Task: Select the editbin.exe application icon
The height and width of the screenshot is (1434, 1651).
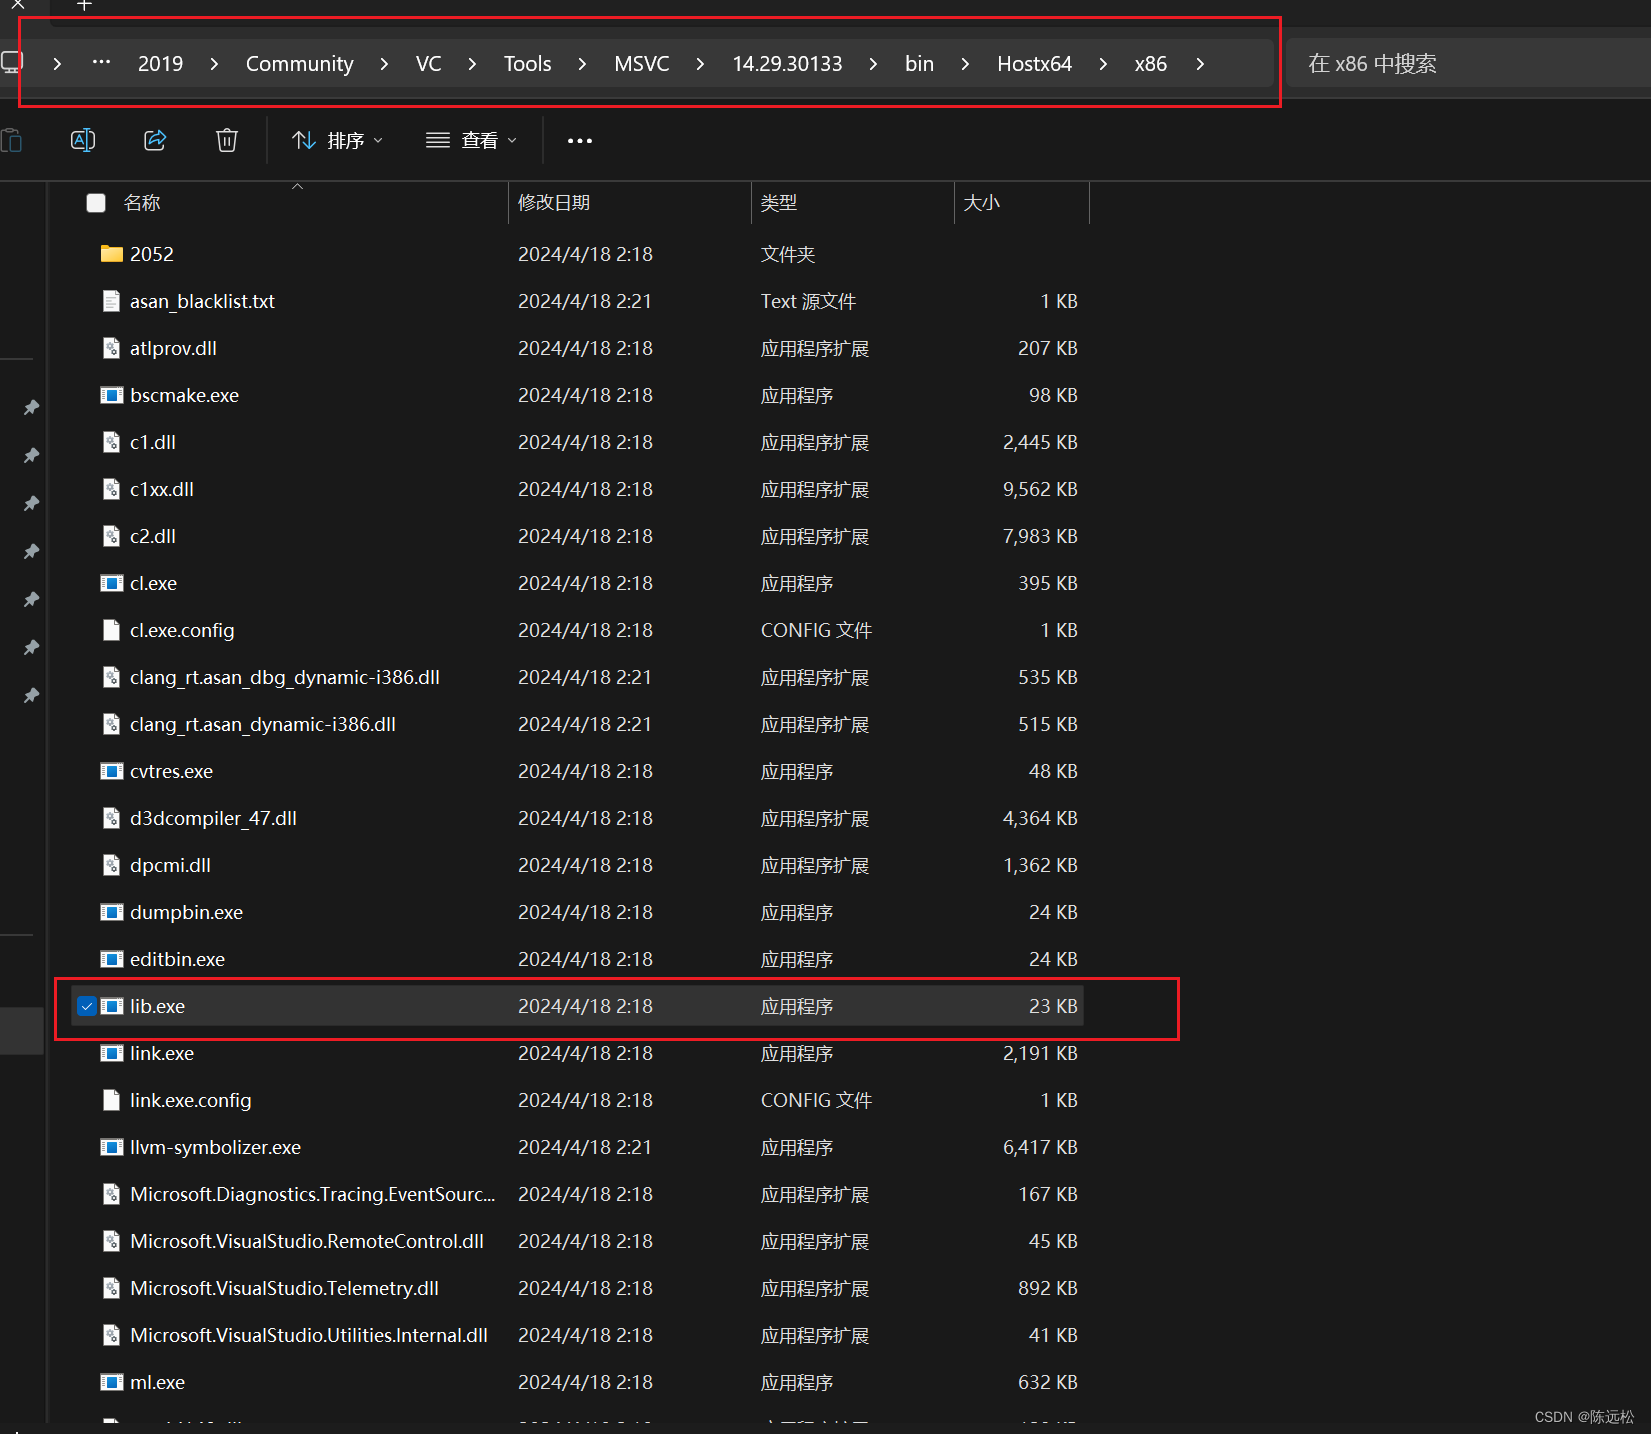Action: point(112,959)
